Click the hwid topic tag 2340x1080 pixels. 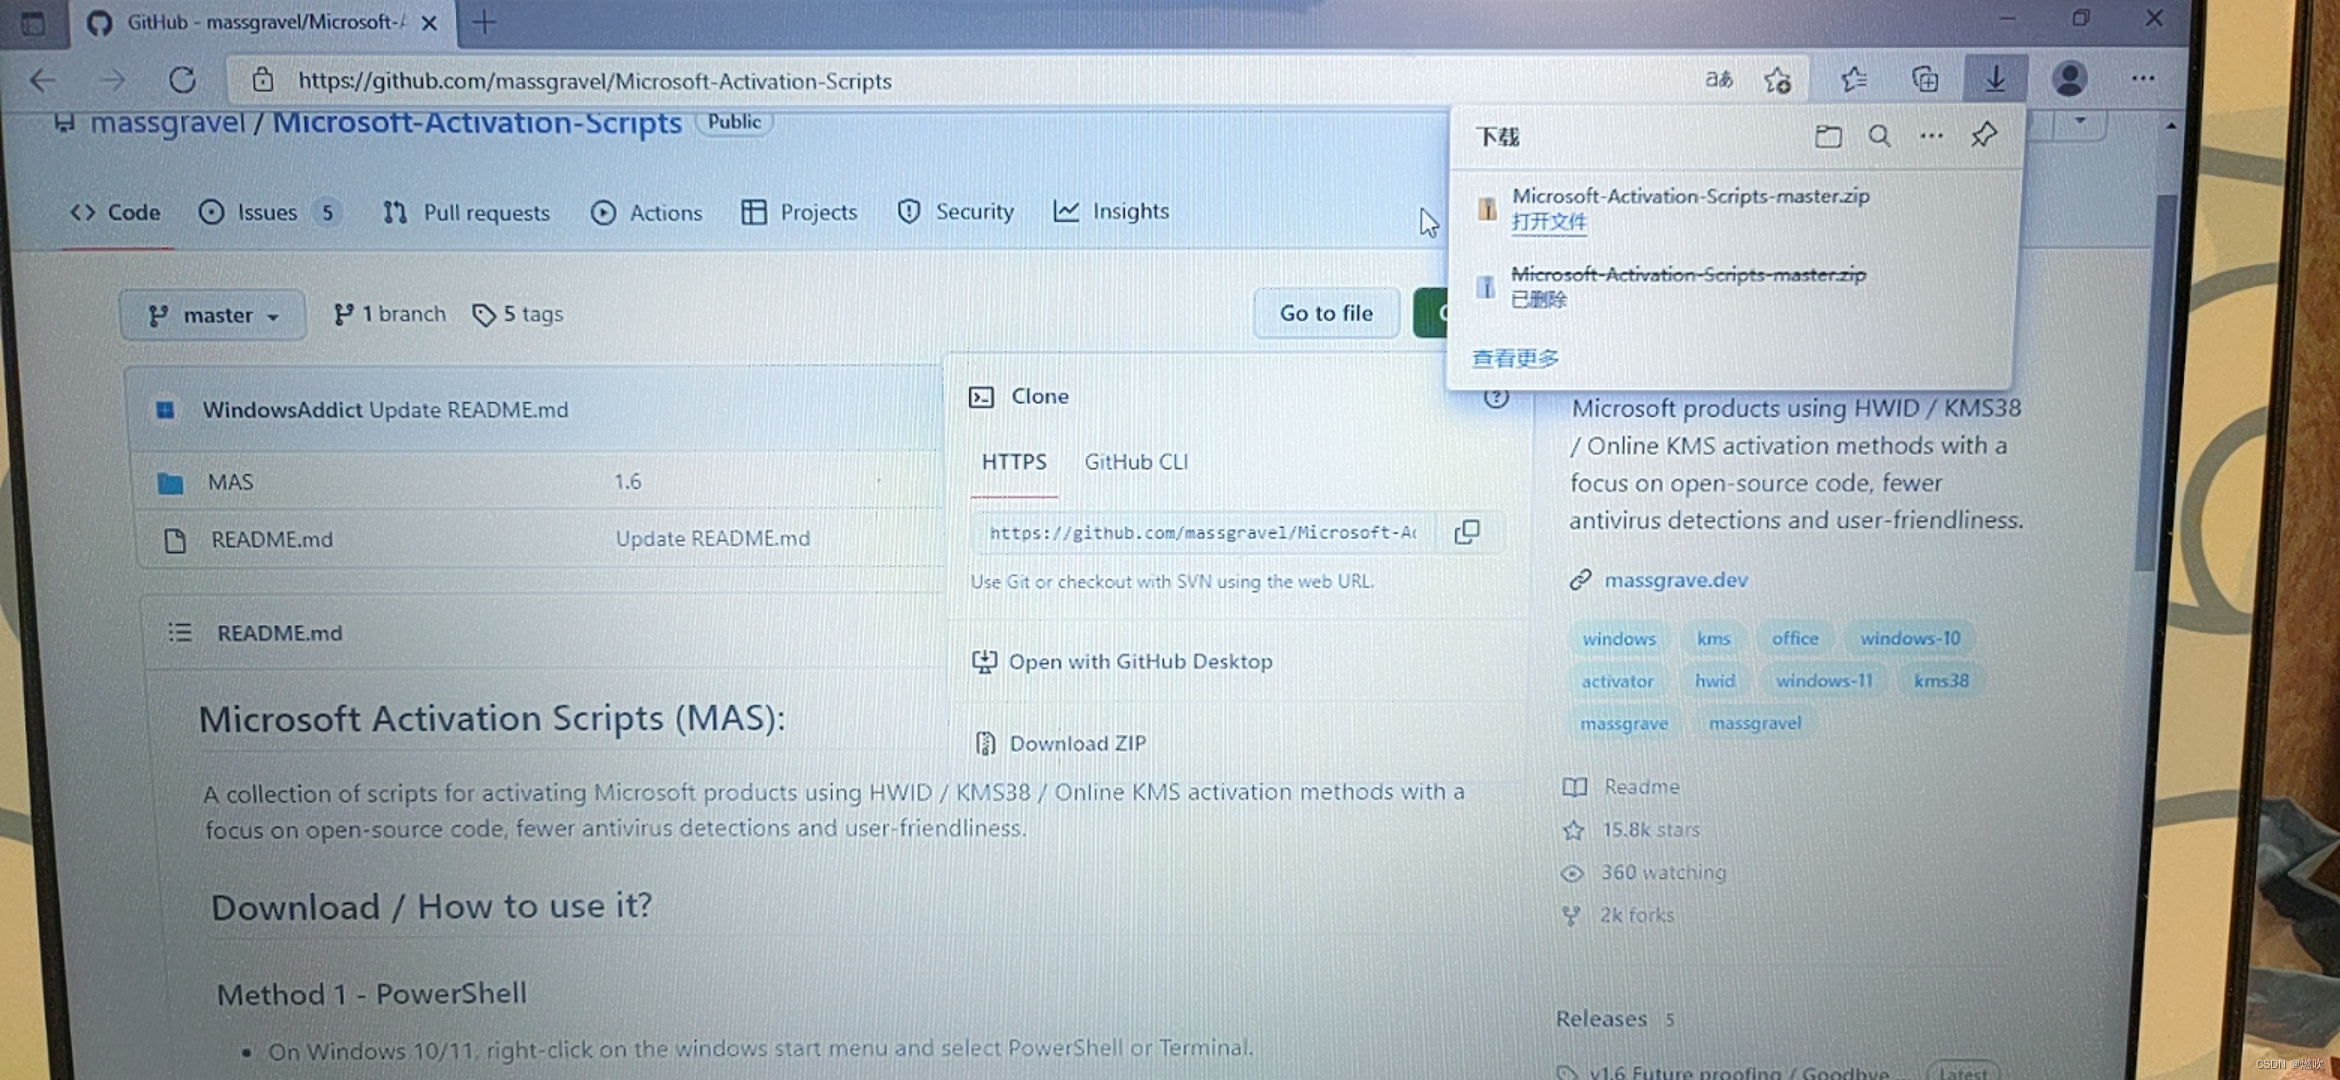tap(1714, 681)
